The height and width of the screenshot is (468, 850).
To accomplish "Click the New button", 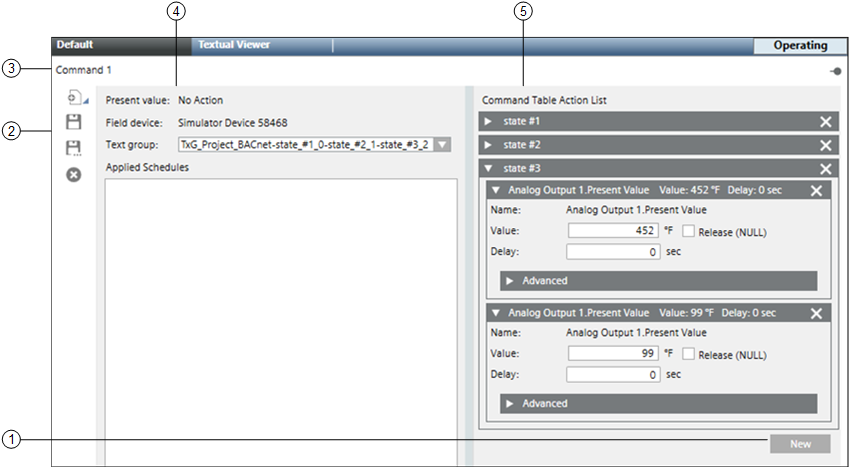I will click(x=799, y=444).
